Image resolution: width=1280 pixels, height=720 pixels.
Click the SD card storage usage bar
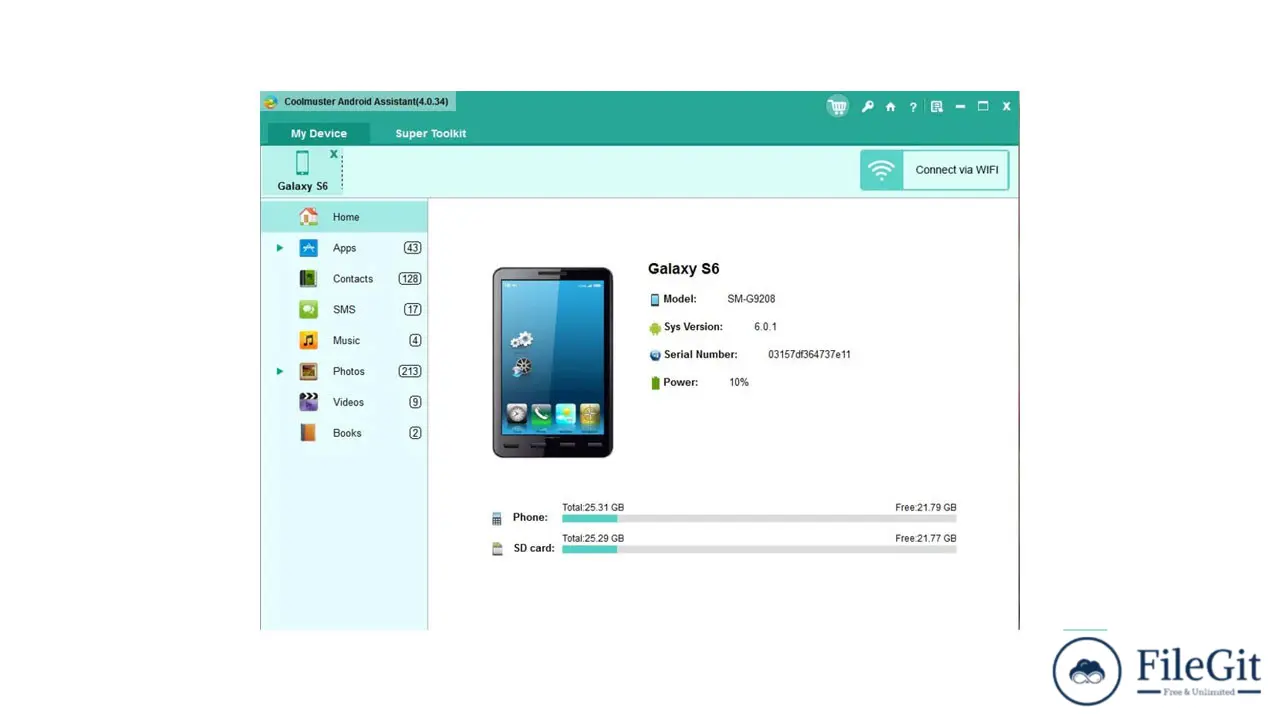[x=759, y=549]
